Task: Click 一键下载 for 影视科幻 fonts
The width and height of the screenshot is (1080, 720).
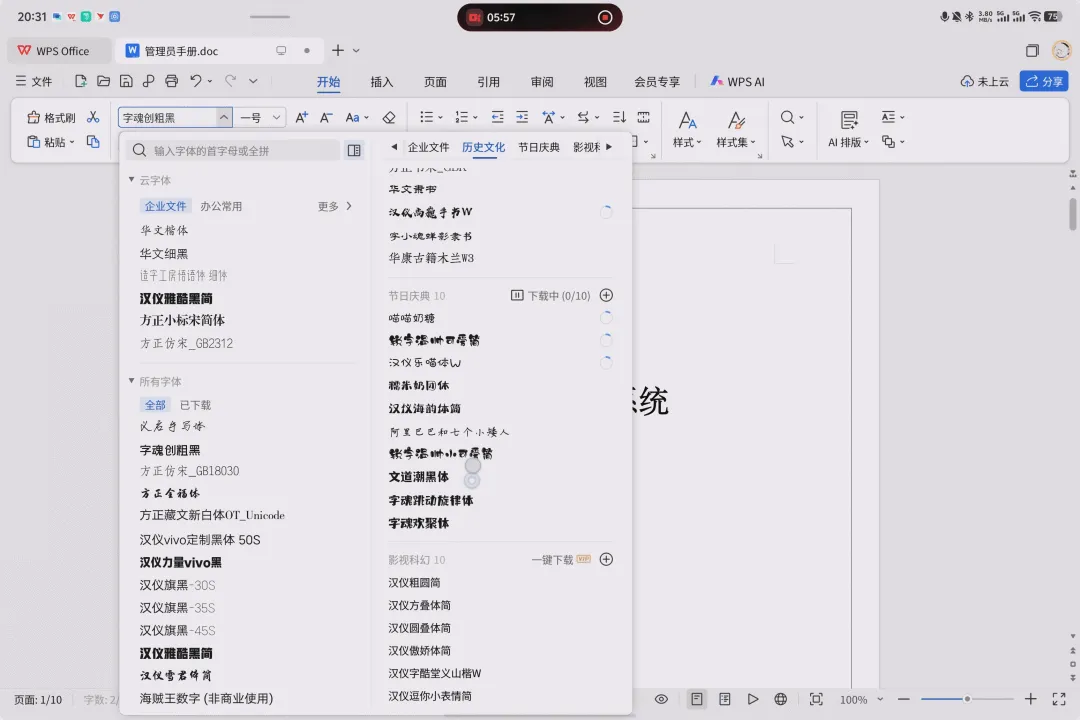Action: point(552,559)
